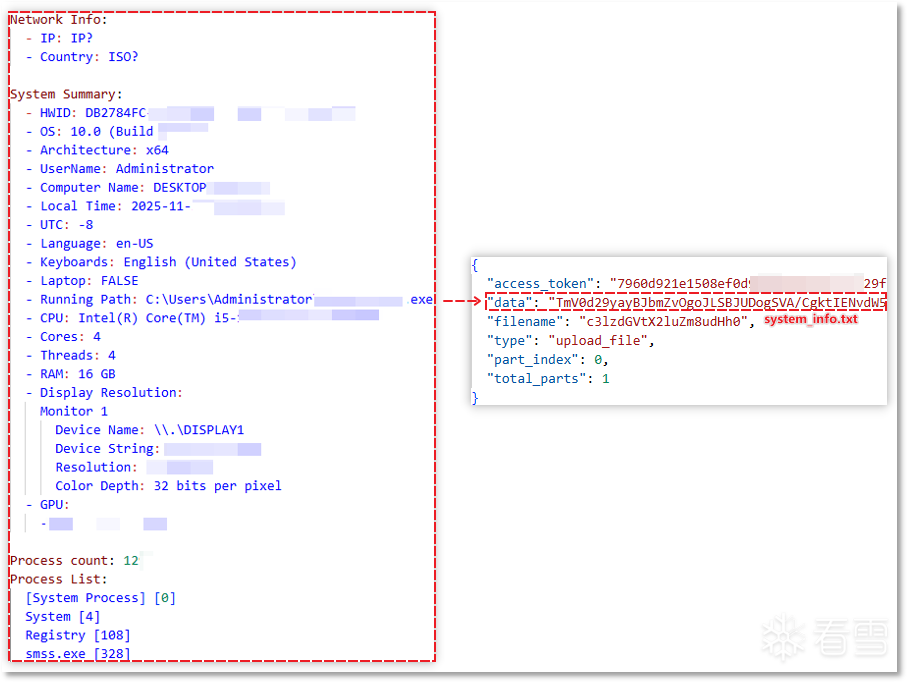Select the Registry [108] process entry
This screenshot has width=909, height=684.
(x=78, y=635)
